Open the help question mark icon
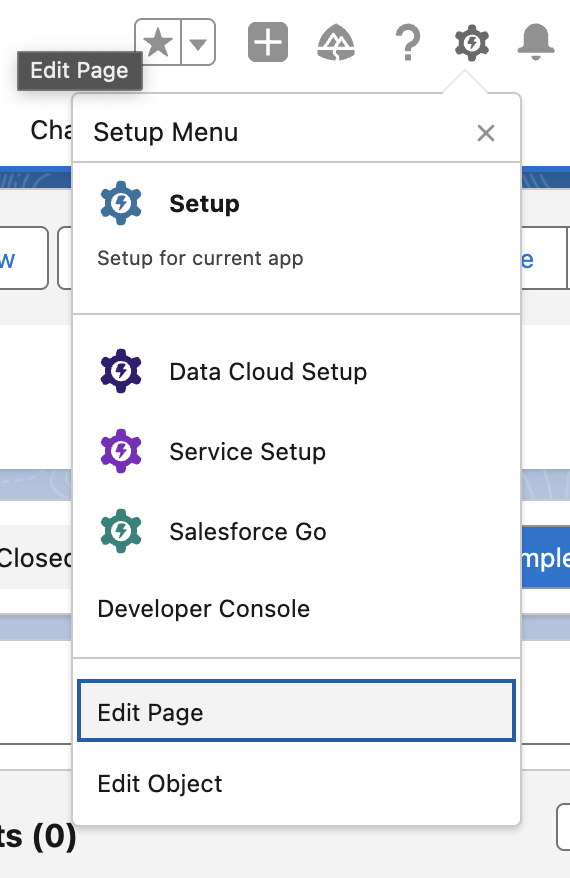This screenshot has height=878, width=570. click(x=408, y=43)
